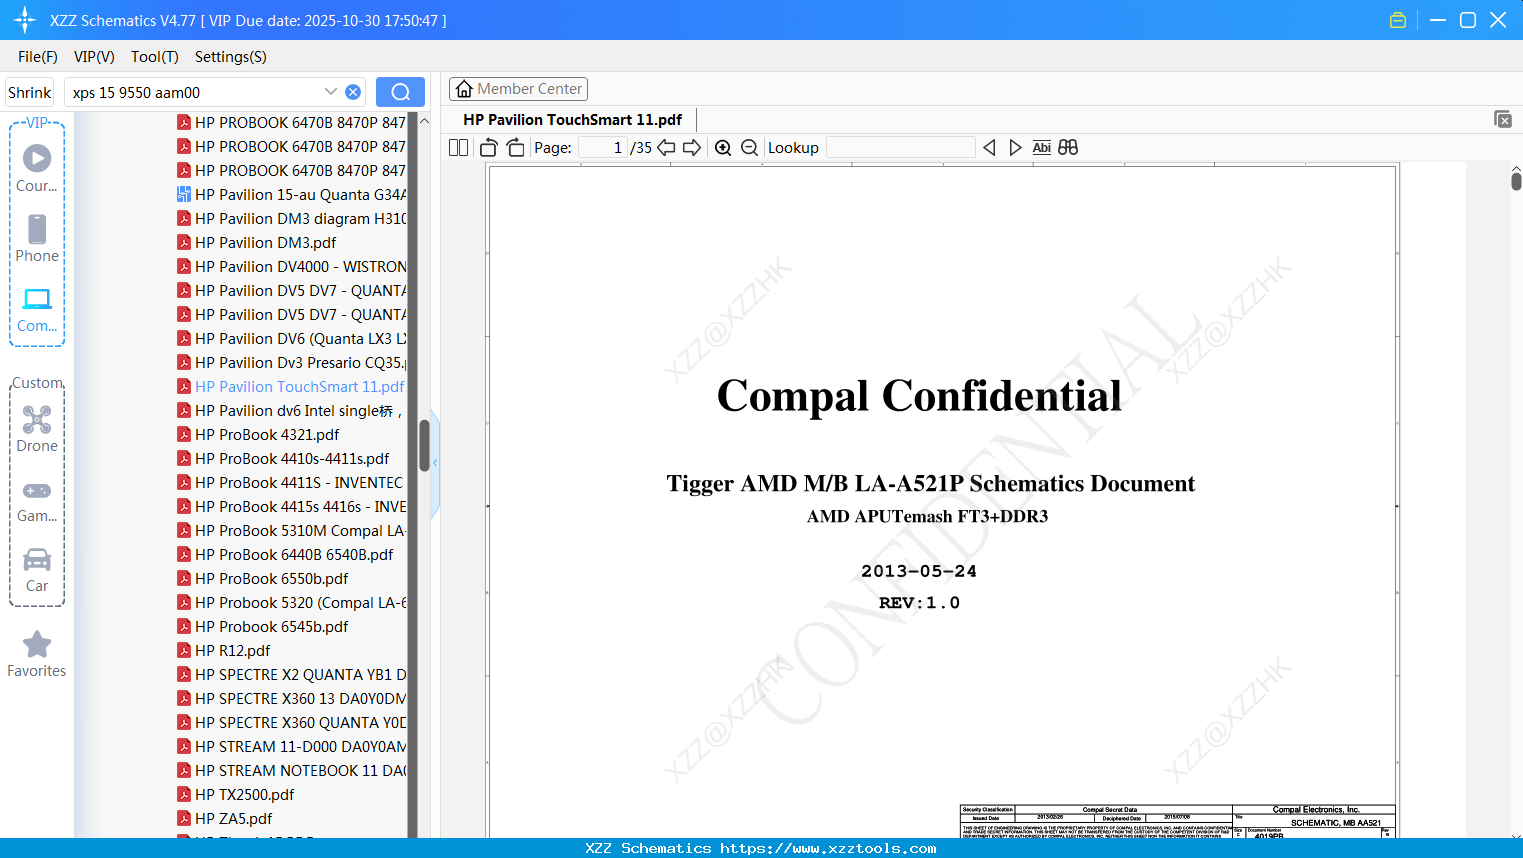Open HP R12.pdf

232,651
